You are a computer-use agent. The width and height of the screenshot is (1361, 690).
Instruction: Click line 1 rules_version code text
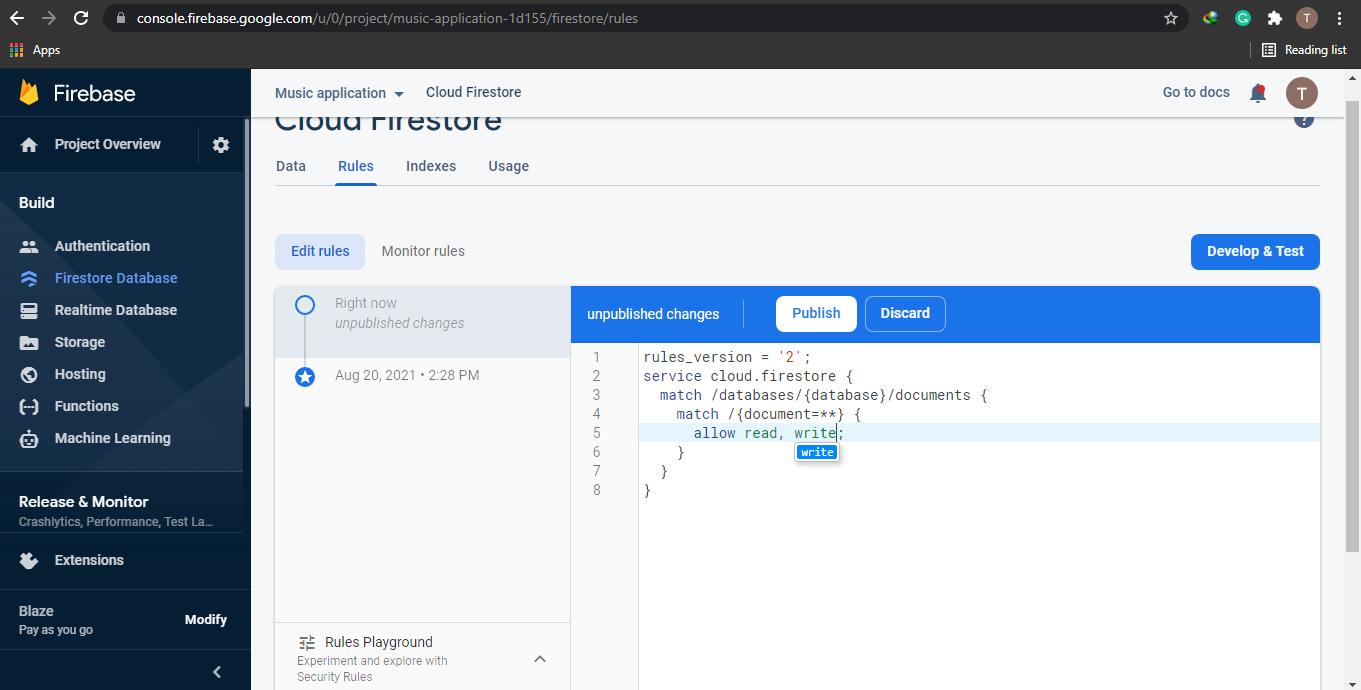727,357
